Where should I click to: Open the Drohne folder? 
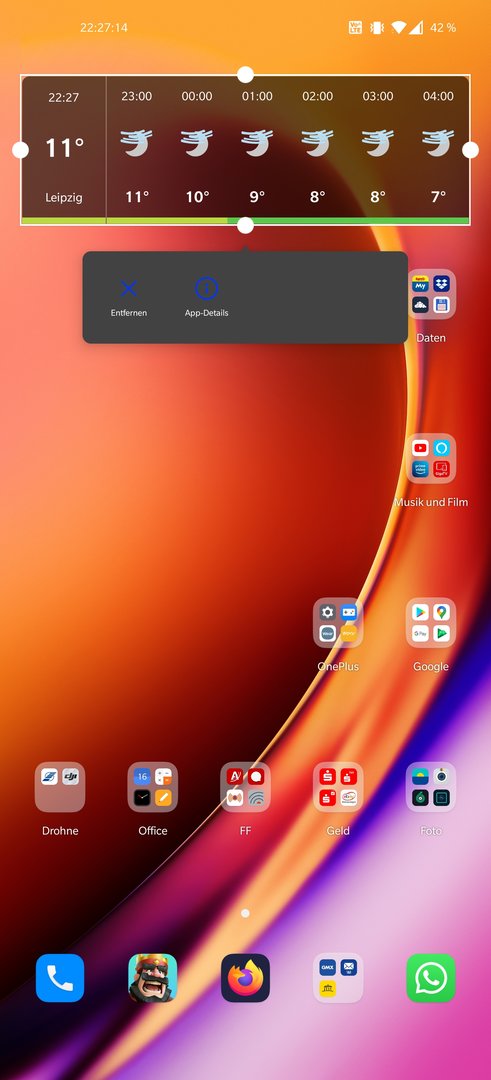(x=60, y=787)
